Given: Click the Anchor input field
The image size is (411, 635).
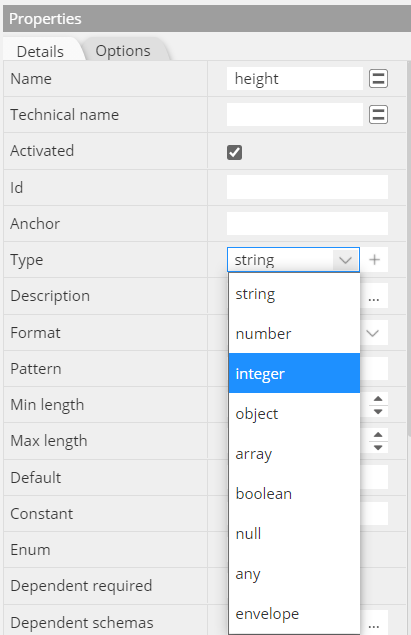Looking at the screenshot, I should (x=307, y=224).
